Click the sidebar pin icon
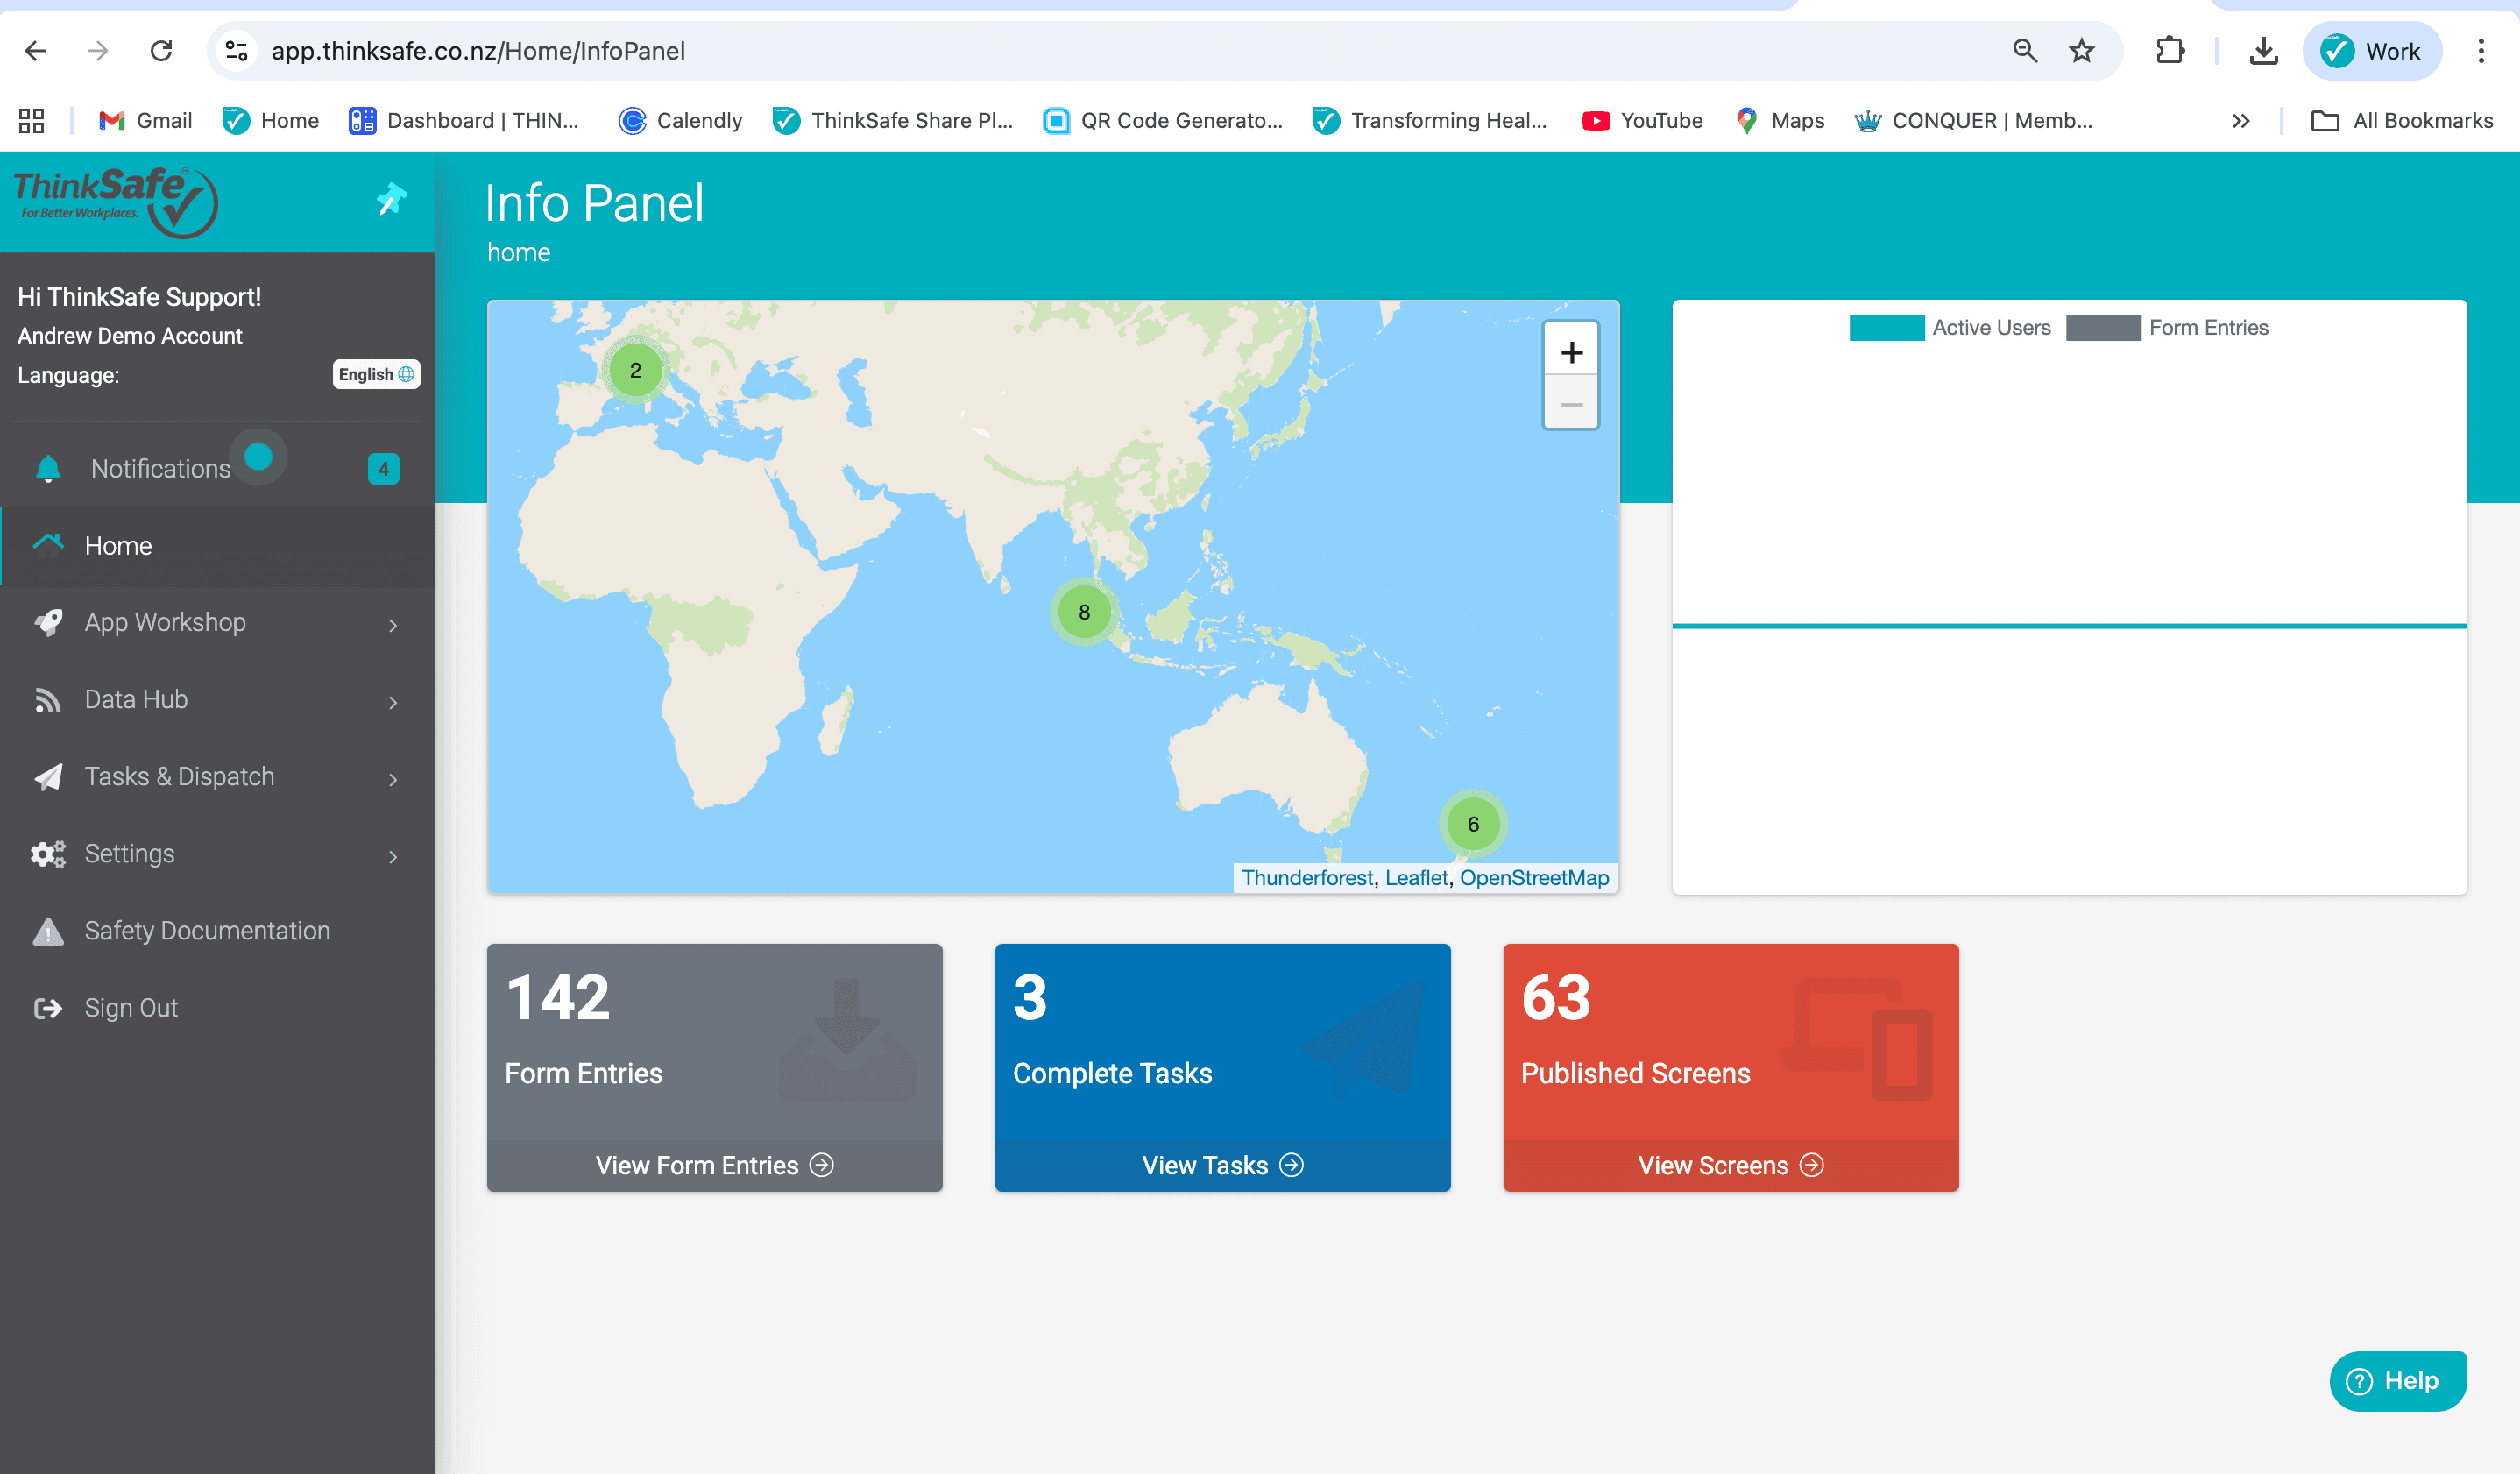The width and height of the screenshot is (2520, 1474). 391,199
